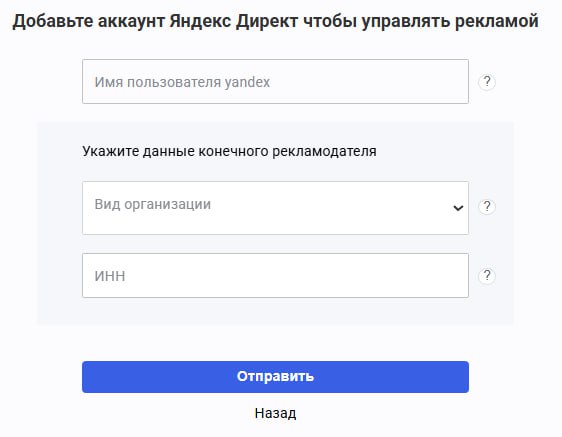This screenshot has height=437, width=562.
Task: Return to previous step with Назад
Action: click(275, 413)
